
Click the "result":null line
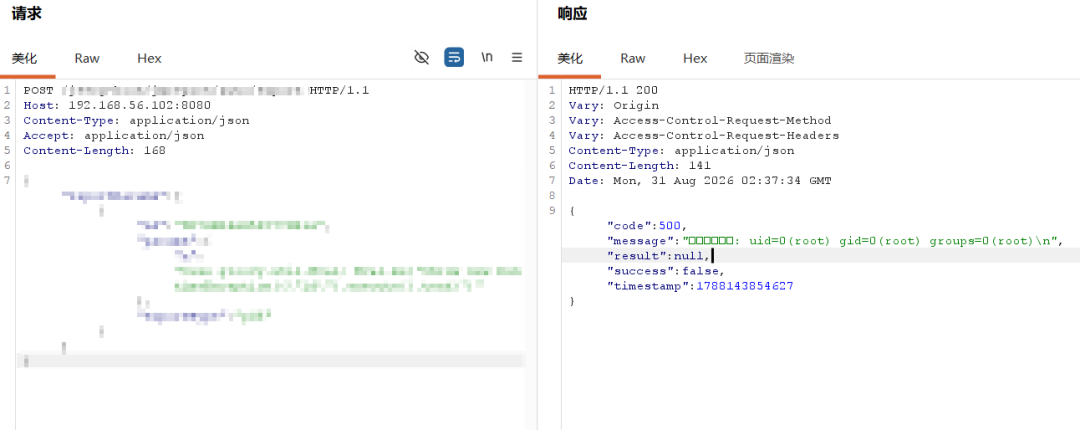[658, 256]
